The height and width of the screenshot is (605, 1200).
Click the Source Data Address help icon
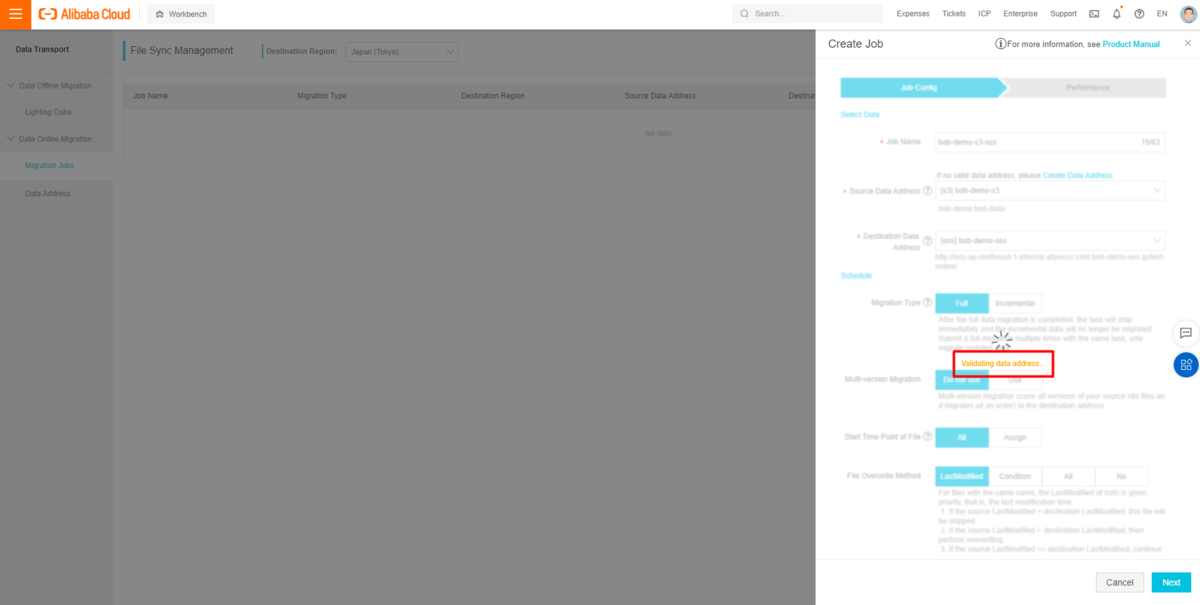pos(928,191)
